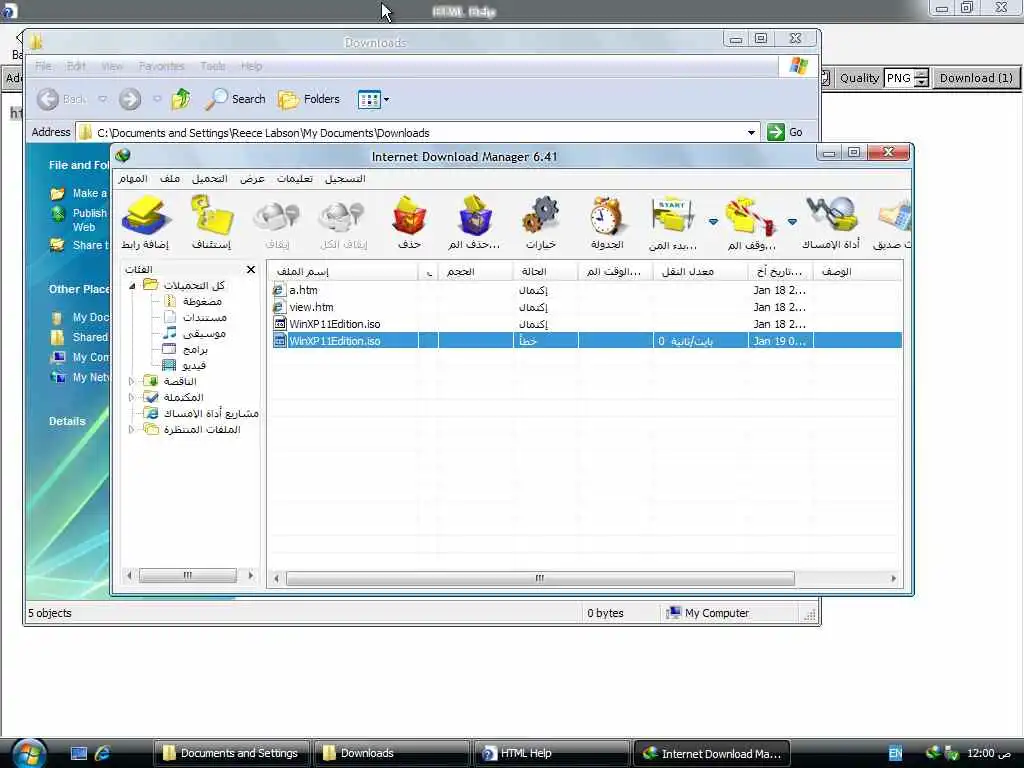Image resolution: width=1024 pixels, height=768 pixels.
Task: Open the ملف menu in IDM
Action: 170,179
